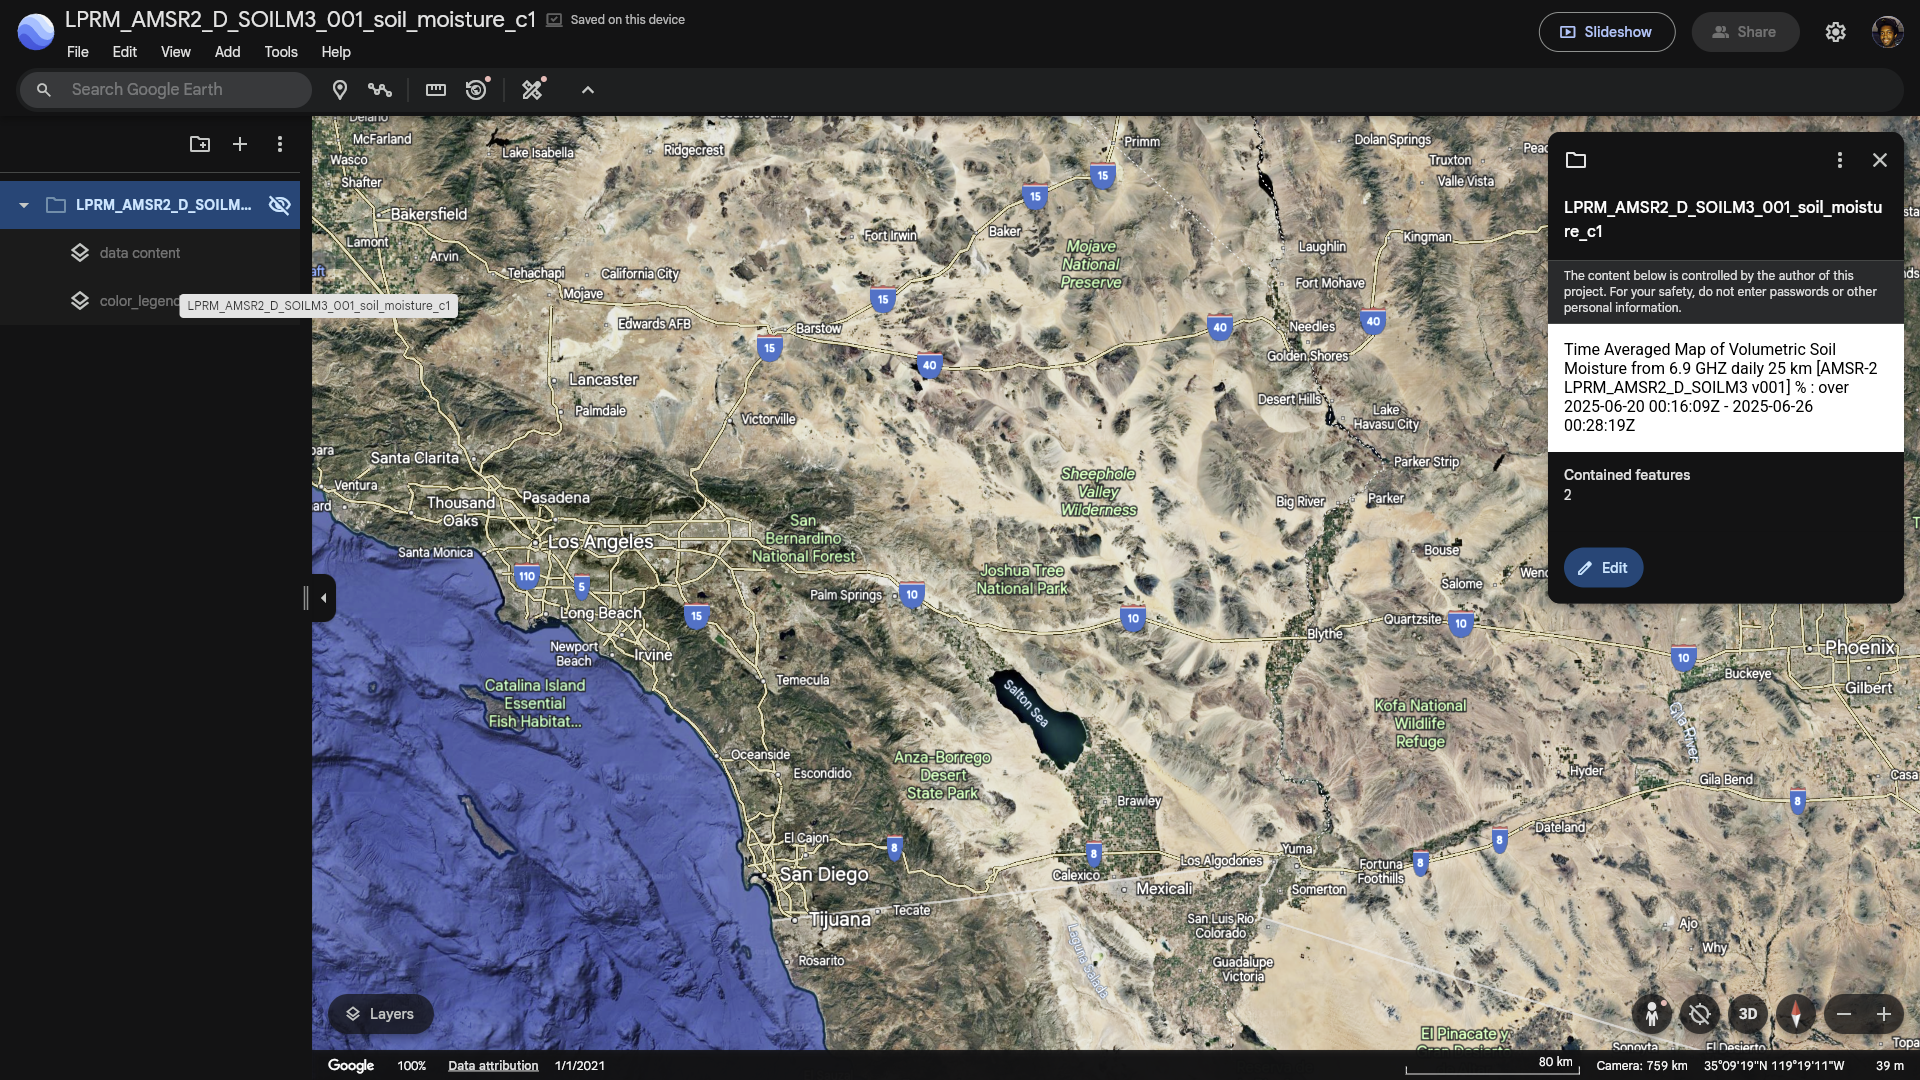Screen dimensions: 1920x1080
Task: Click the 100% status text
Action: coord(412,1066)
